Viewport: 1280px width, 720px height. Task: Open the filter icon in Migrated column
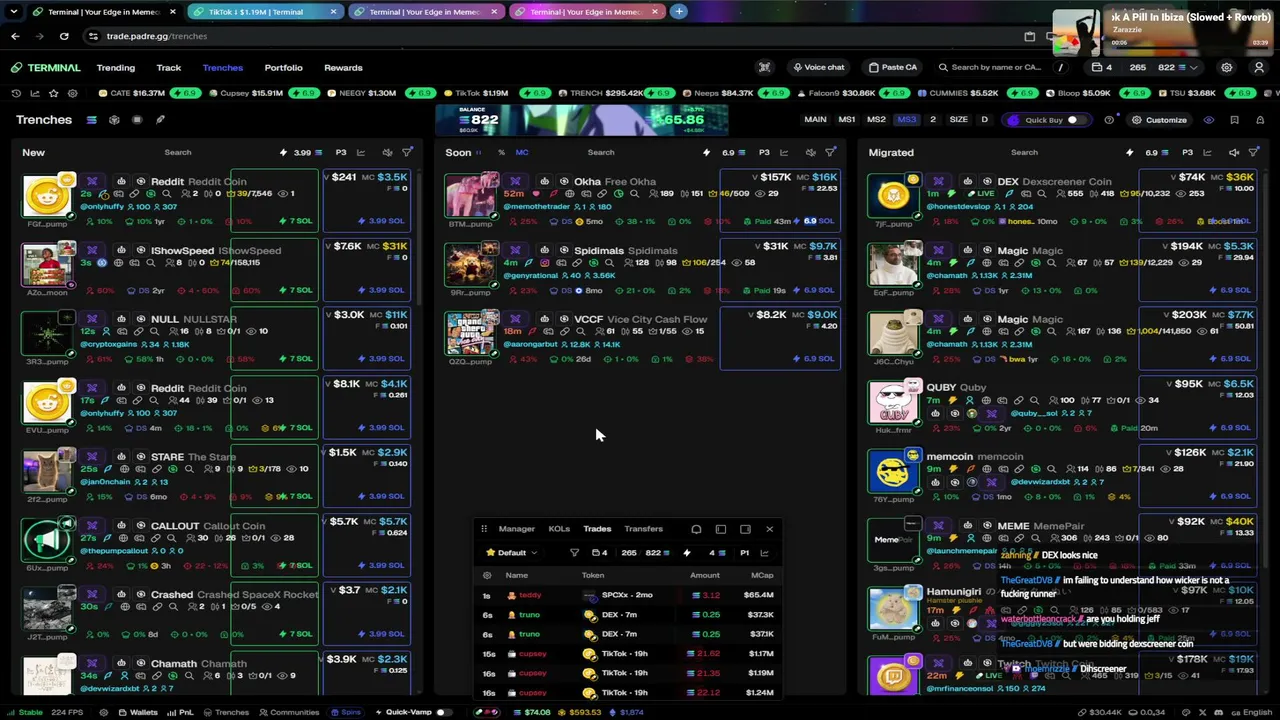[1254, 153]
